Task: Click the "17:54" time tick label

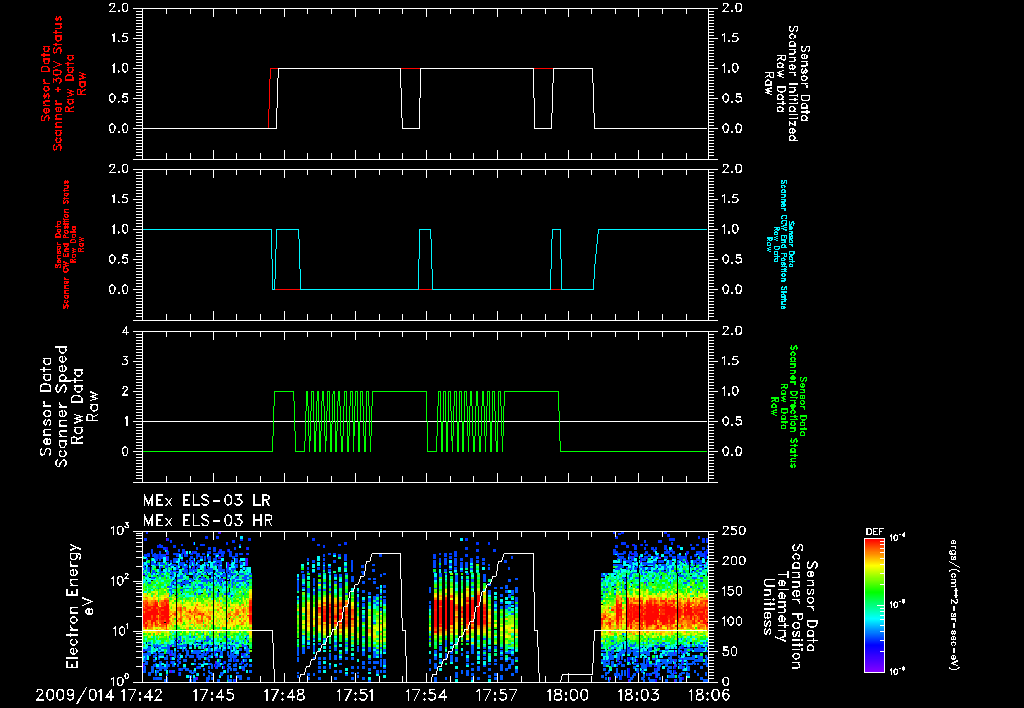Action: [426, 694]
